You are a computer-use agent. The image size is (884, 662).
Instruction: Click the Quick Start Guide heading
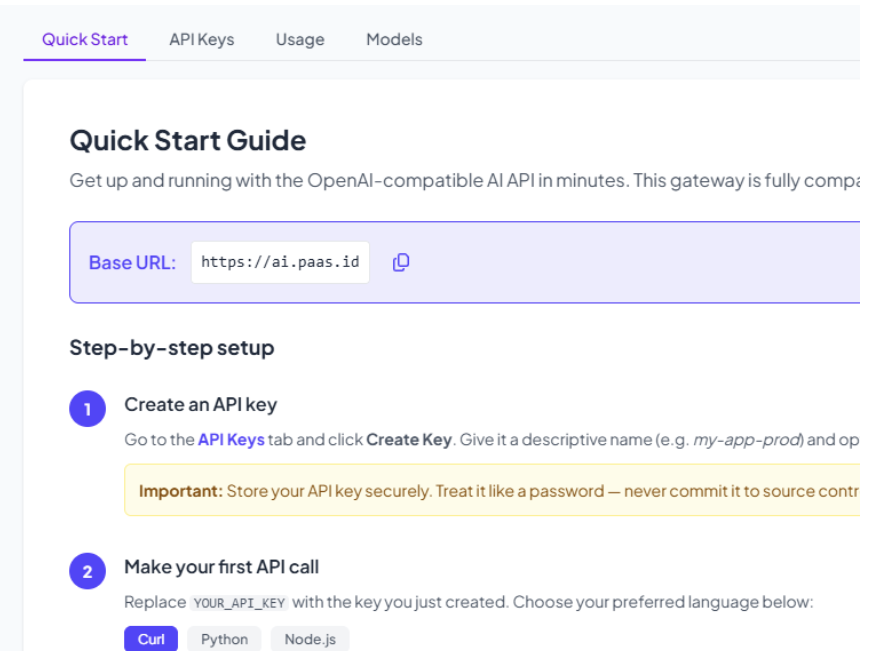click(188, 140)
